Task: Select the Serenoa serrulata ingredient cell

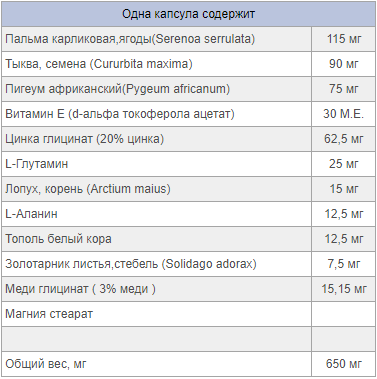Action: point(157,39)
